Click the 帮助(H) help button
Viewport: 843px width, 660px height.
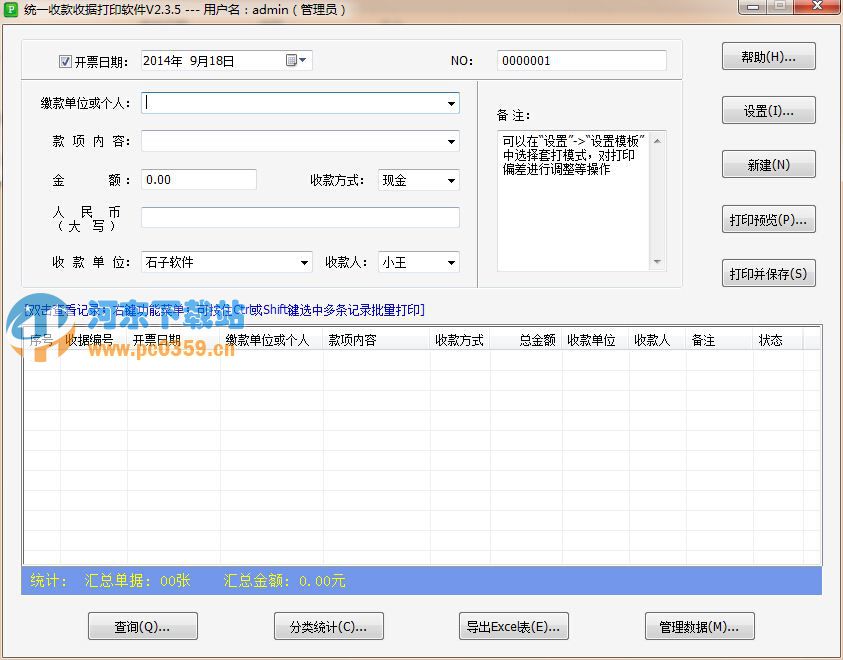click(768, 56)
